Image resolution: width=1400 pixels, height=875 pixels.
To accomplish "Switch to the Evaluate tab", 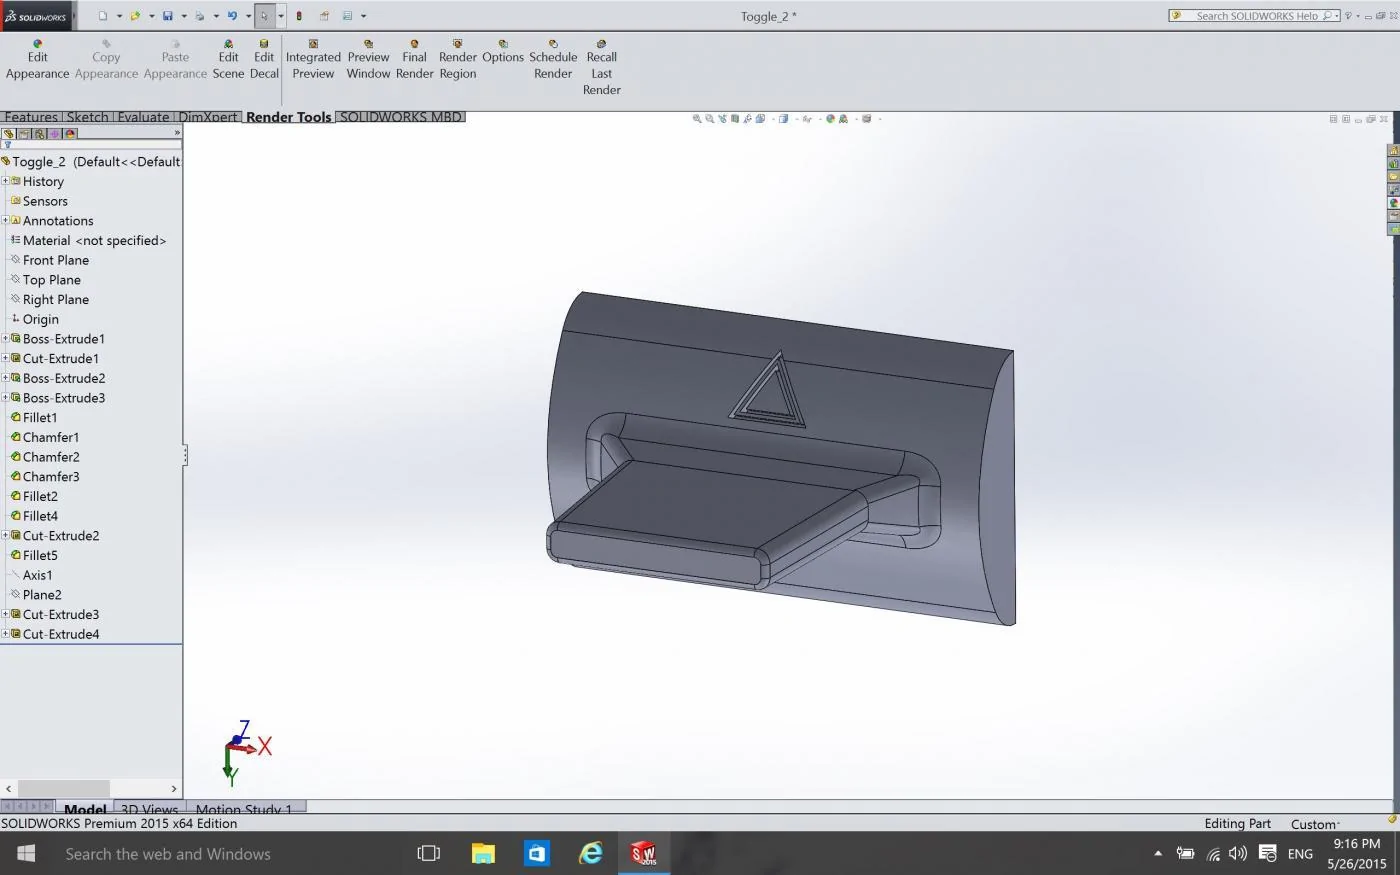I will coord(143,117).
